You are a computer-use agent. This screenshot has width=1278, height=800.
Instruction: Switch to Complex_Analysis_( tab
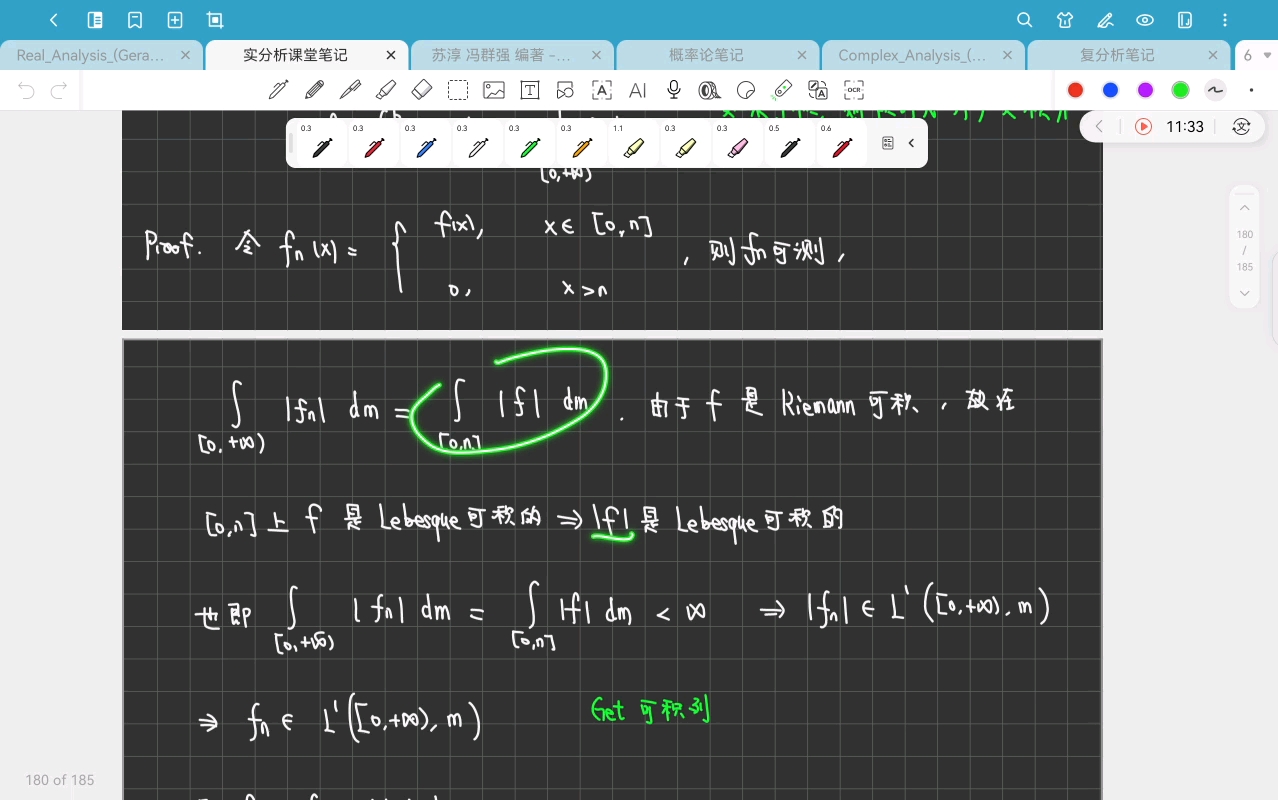click(912, 55)
